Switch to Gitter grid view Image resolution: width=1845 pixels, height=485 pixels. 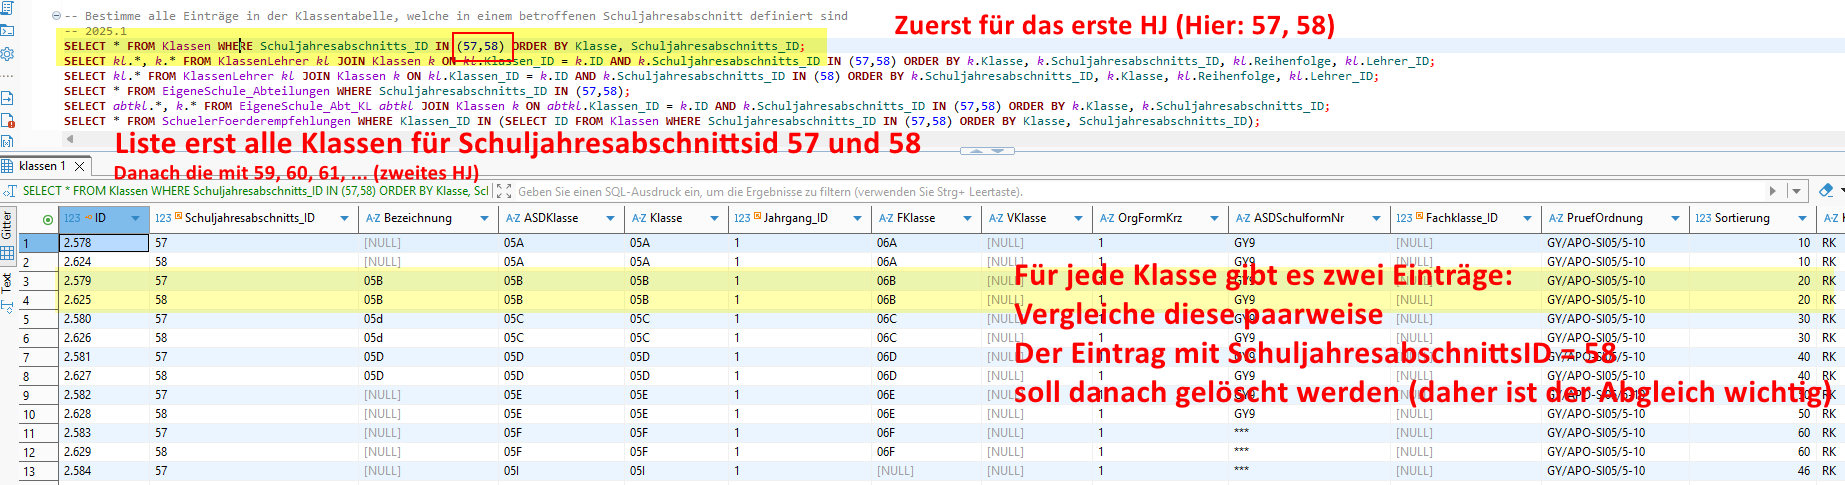point(8,224)
